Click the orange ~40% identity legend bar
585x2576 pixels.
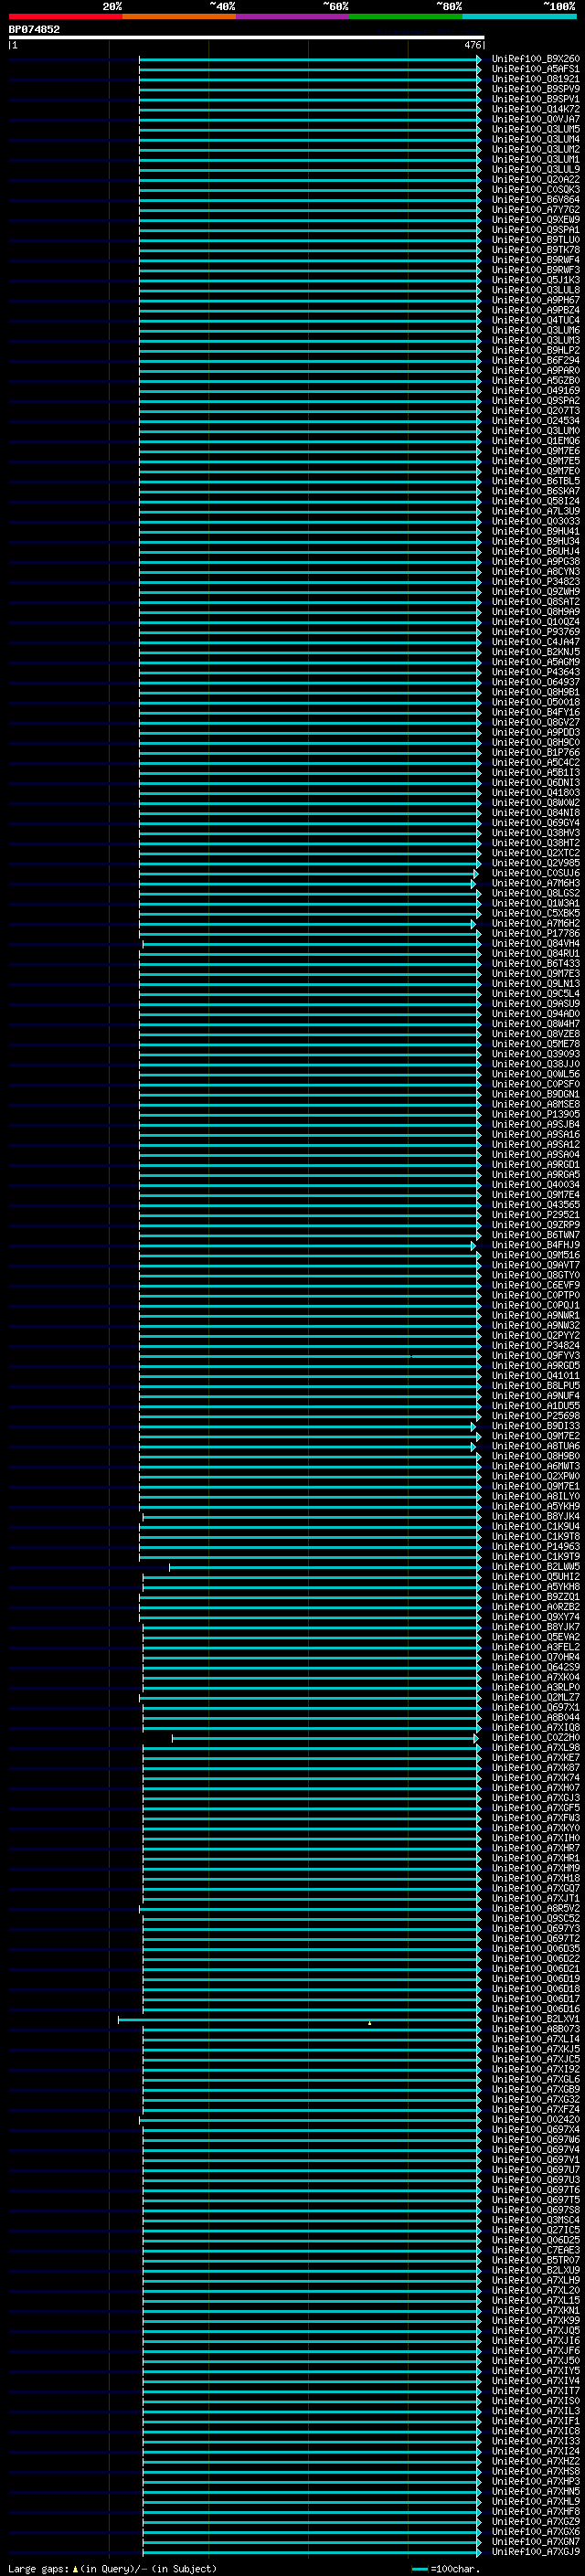179,16
